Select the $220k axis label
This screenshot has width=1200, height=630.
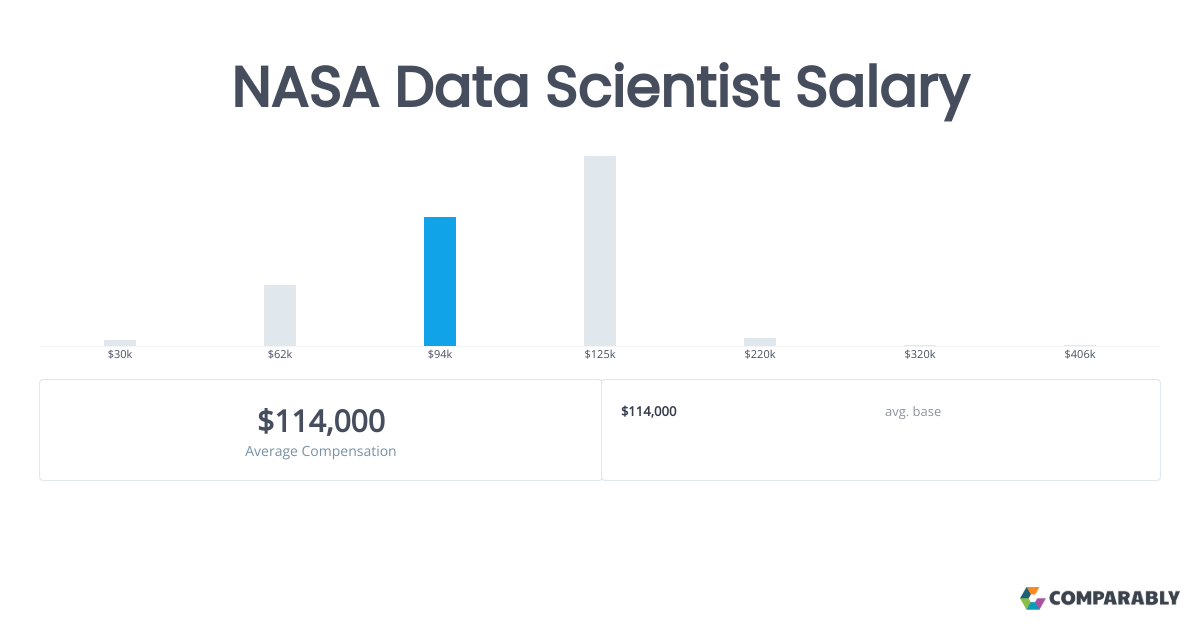(x=760, y=355)
